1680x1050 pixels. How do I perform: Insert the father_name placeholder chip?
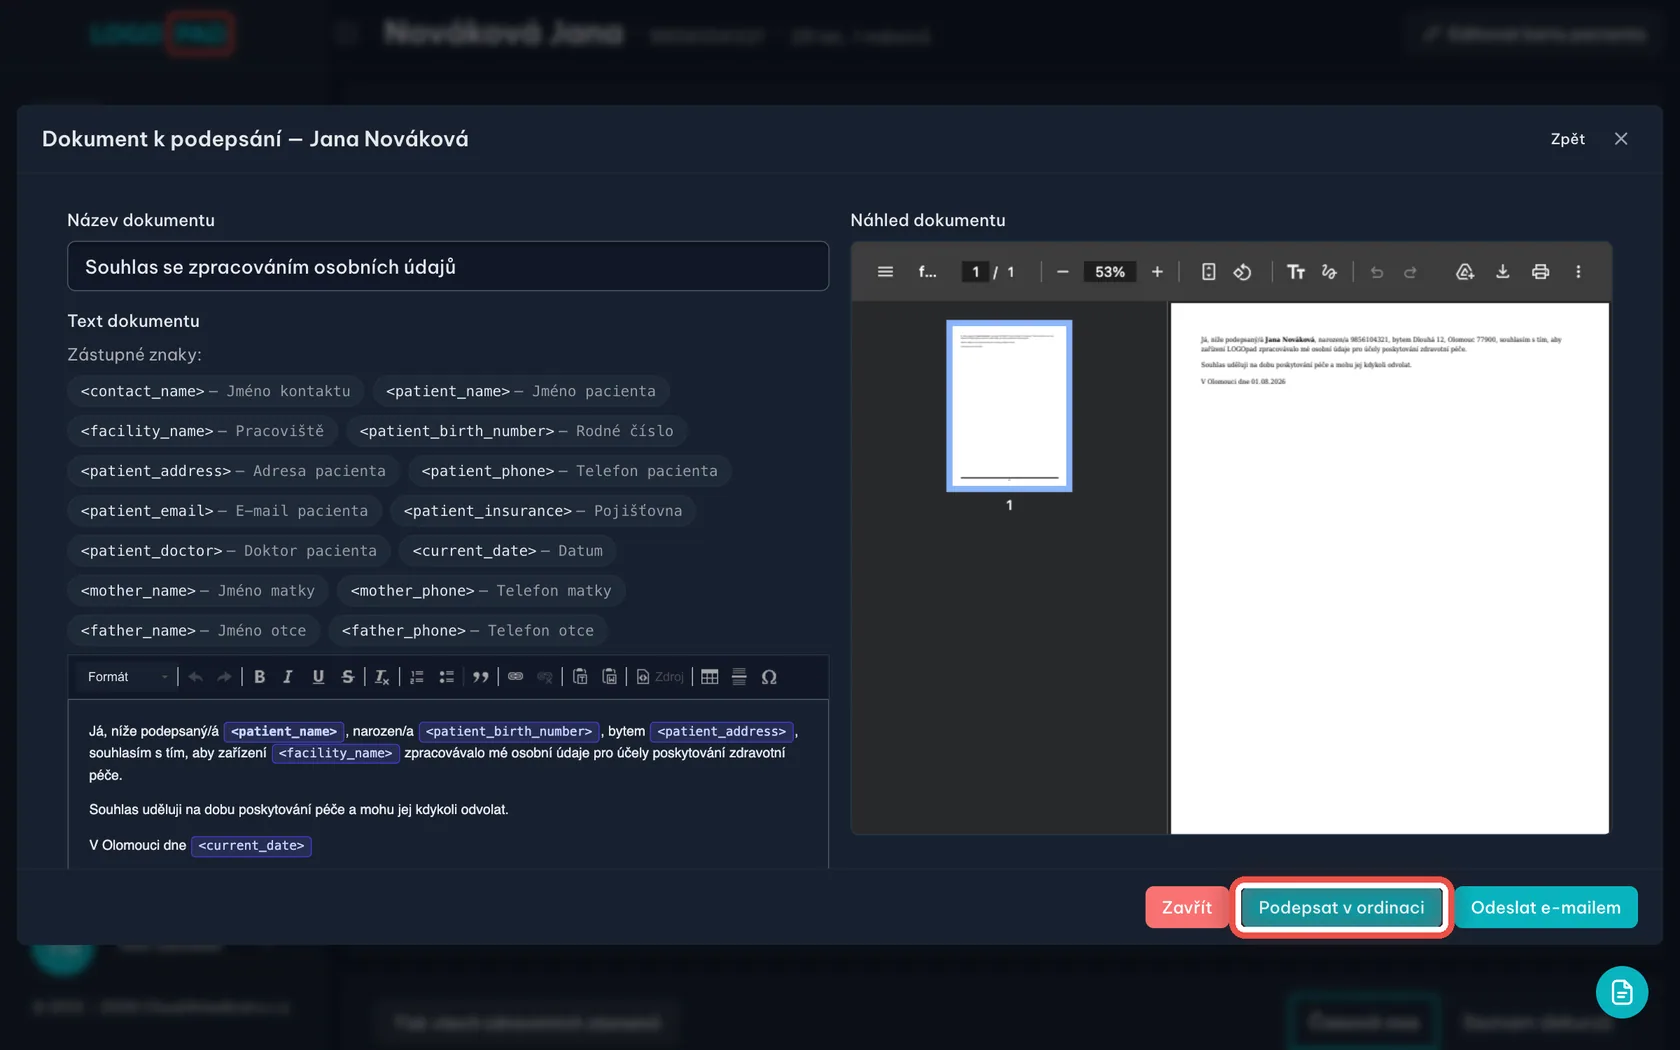click(194, 631)
